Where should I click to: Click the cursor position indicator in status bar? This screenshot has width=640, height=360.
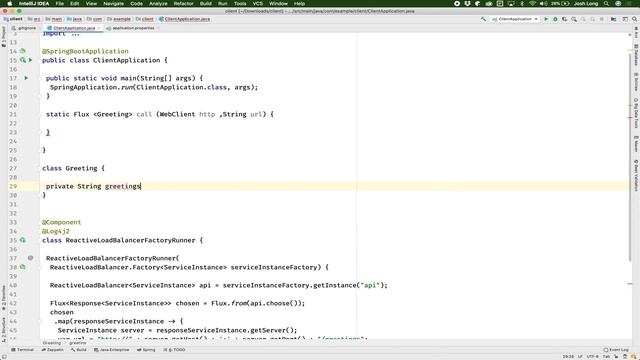pyautogui.click(x=568, y=356)
